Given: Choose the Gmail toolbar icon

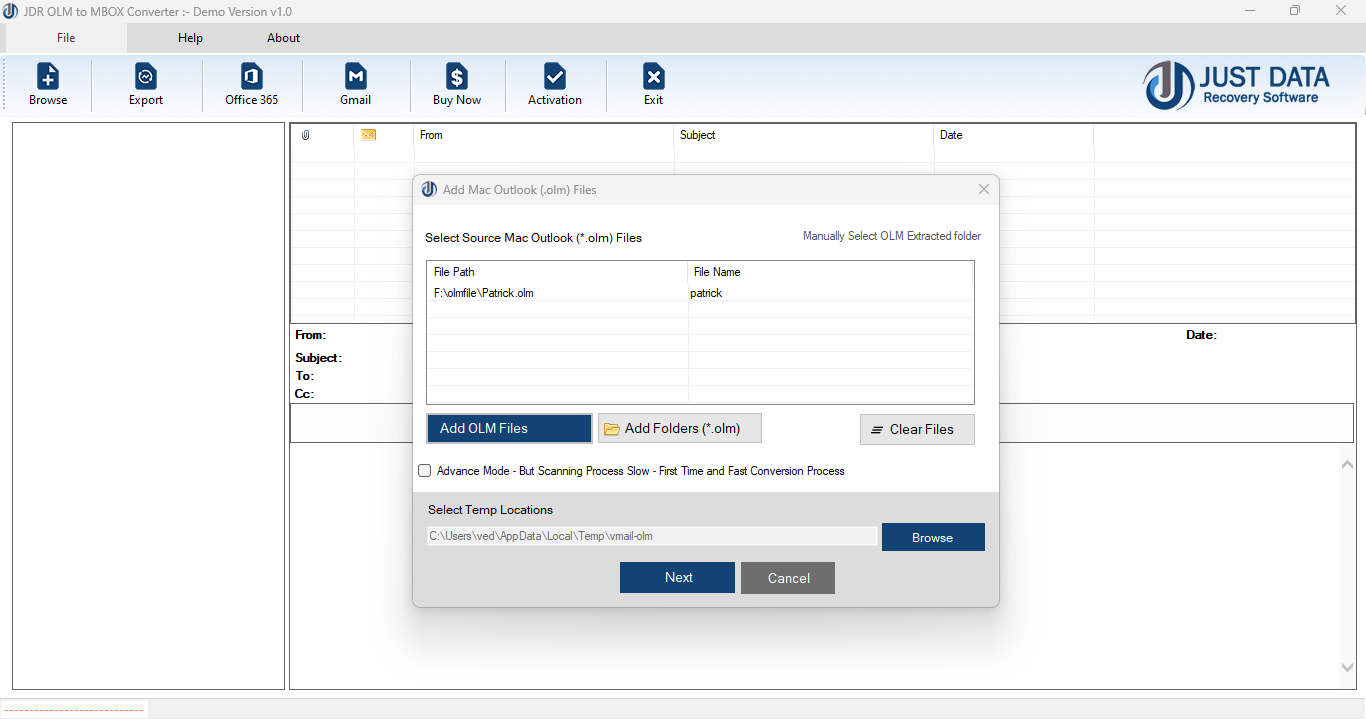Looking at the screenshot, I should click(x=356, y=84).
